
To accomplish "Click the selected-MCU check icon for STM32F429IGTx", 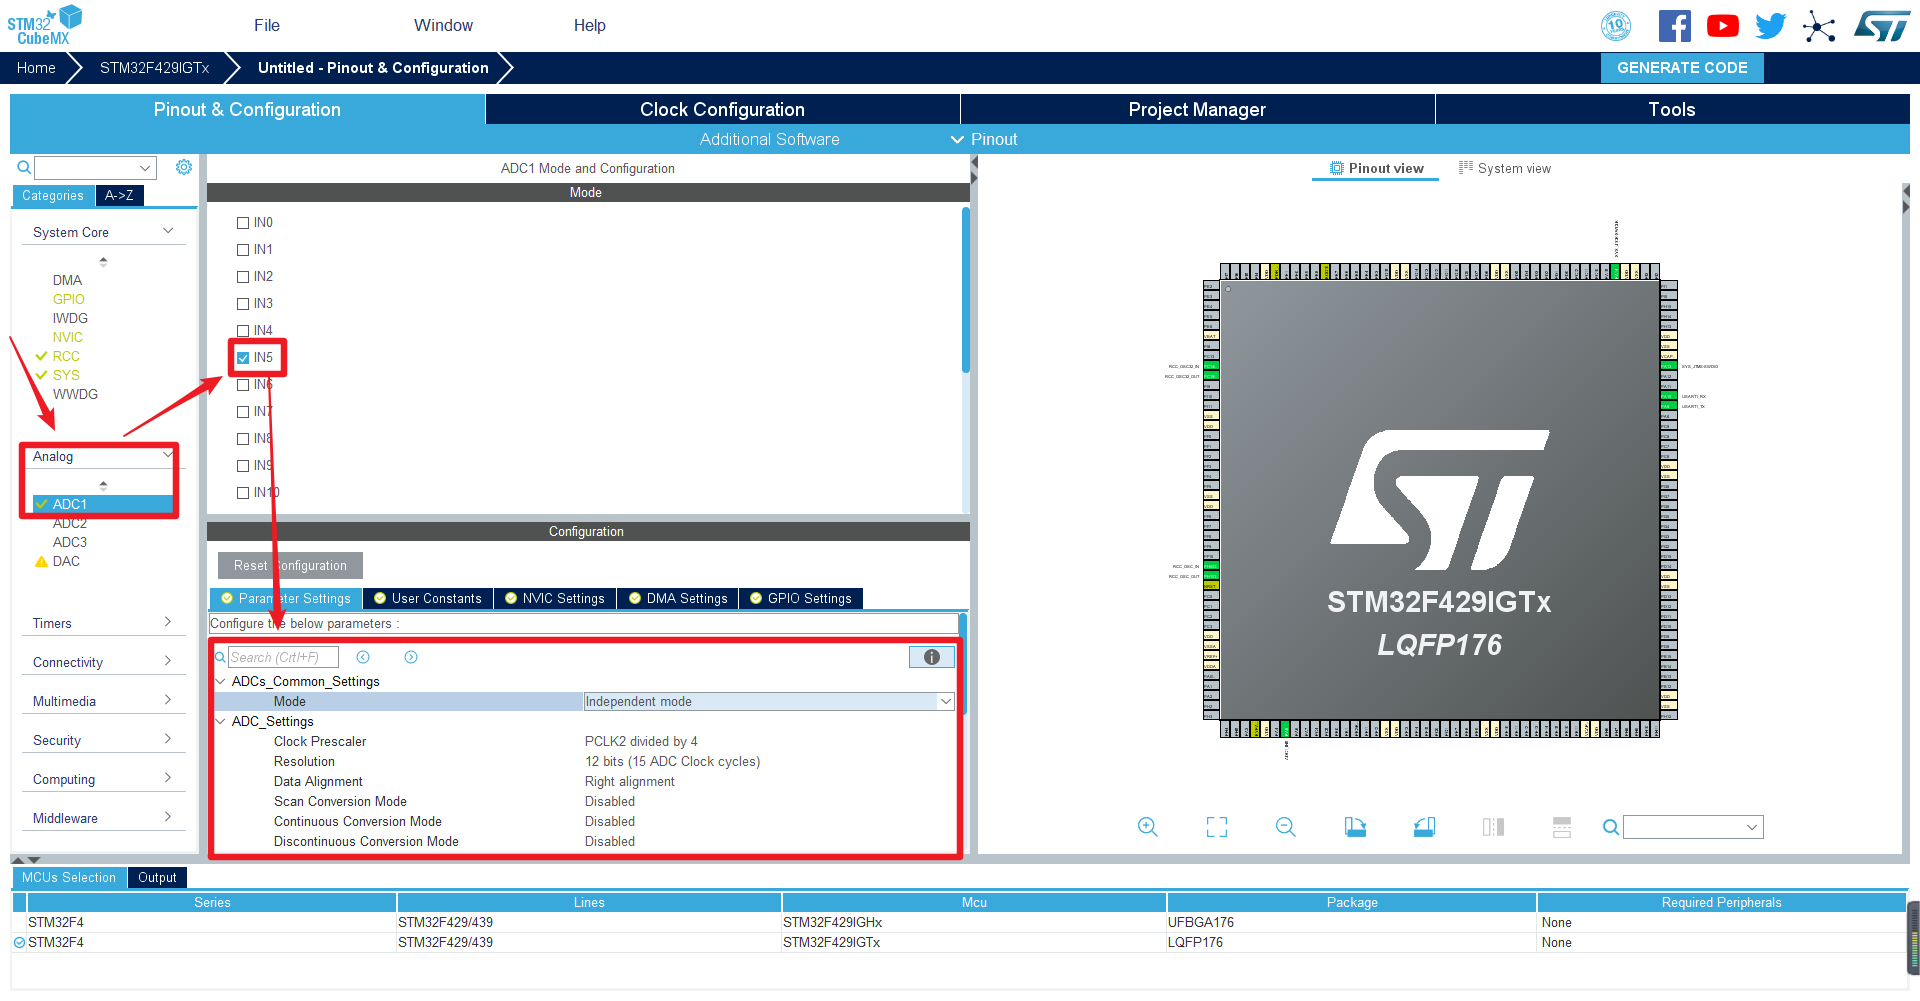I will [x=19, y=942].
